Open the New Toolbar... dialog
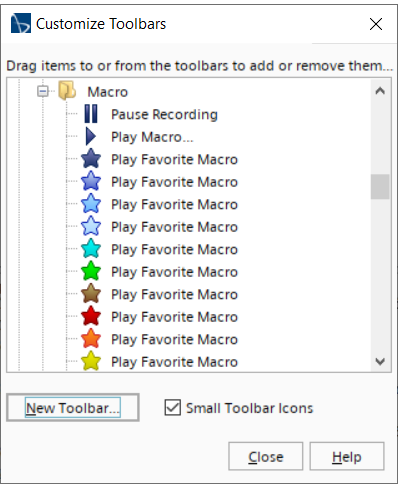Image resolution: width=398 pixels, height=489 pixels. [x=73, y=408]
